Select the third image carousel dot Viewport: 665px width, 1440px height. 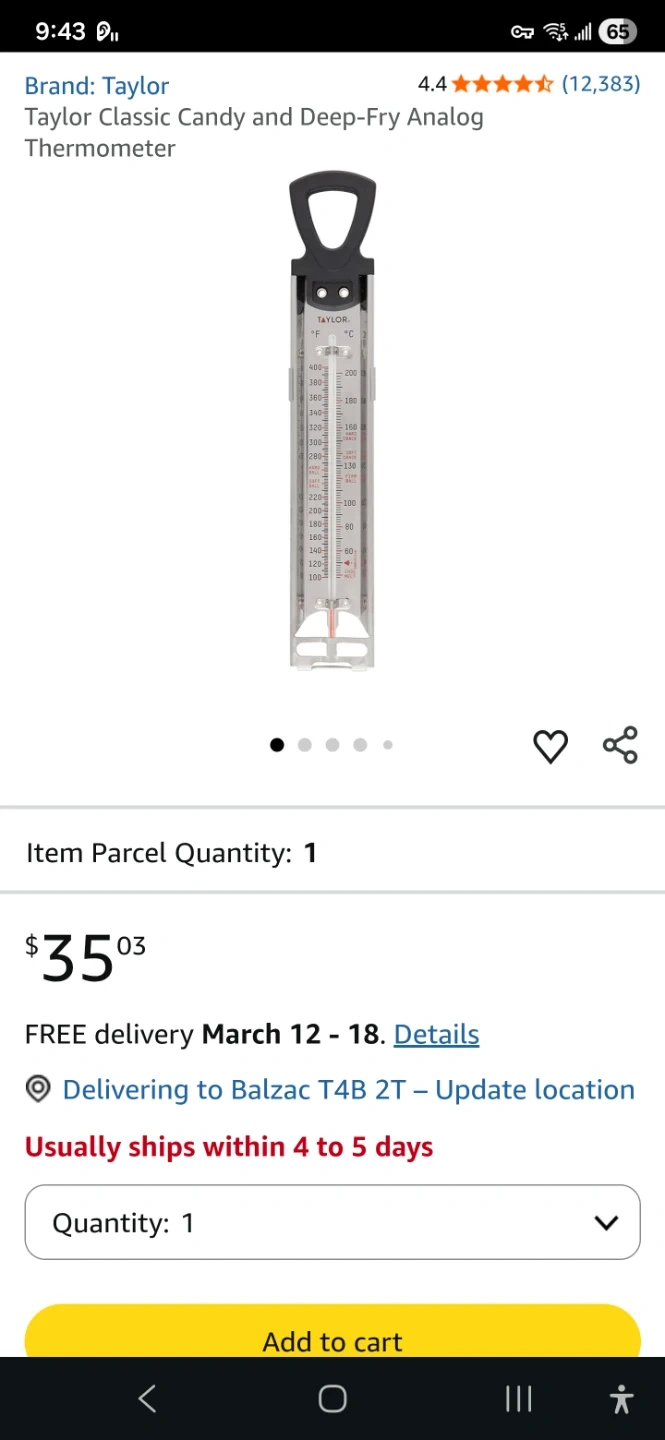pos(333,744)
